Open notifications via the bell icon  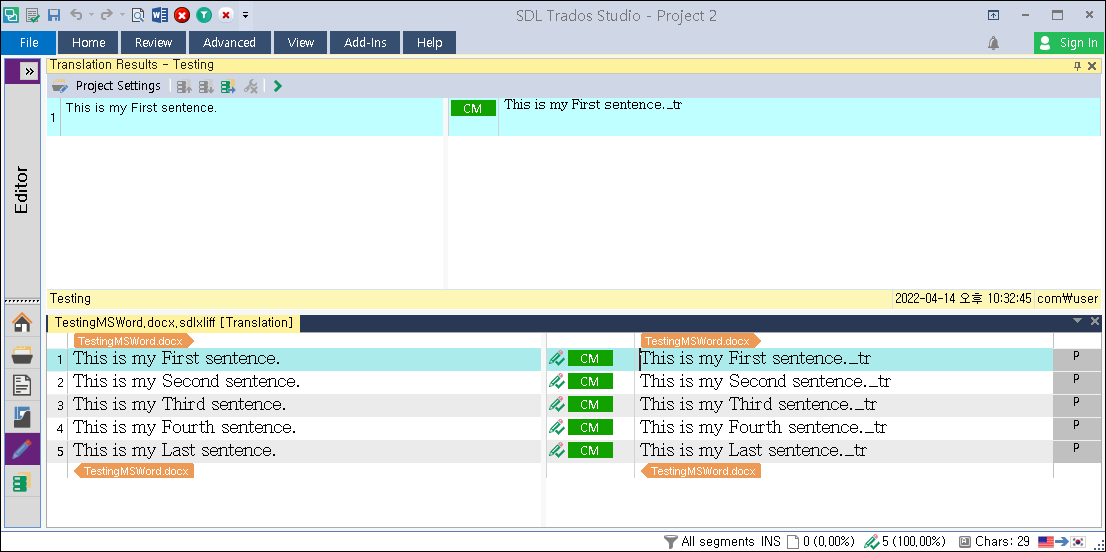pos(993,43)
